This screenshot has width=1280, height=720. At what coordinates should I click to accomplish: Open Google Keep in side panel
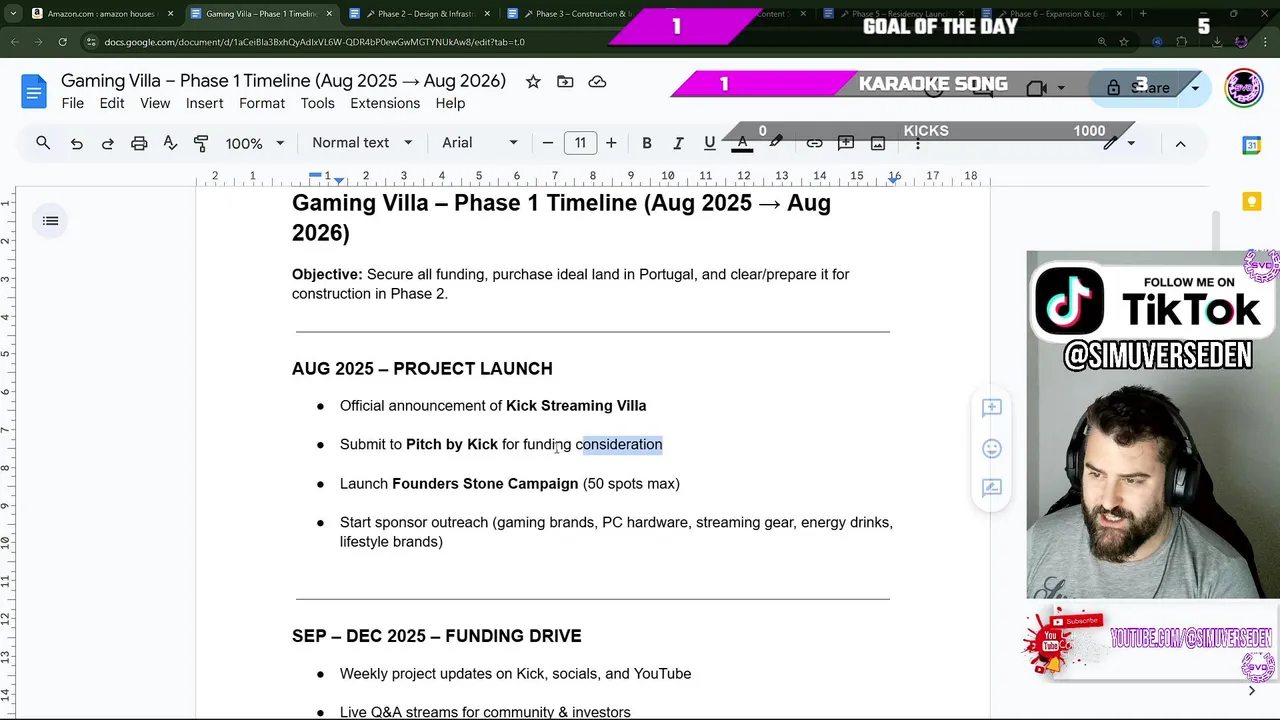[x=1251, y=202]
